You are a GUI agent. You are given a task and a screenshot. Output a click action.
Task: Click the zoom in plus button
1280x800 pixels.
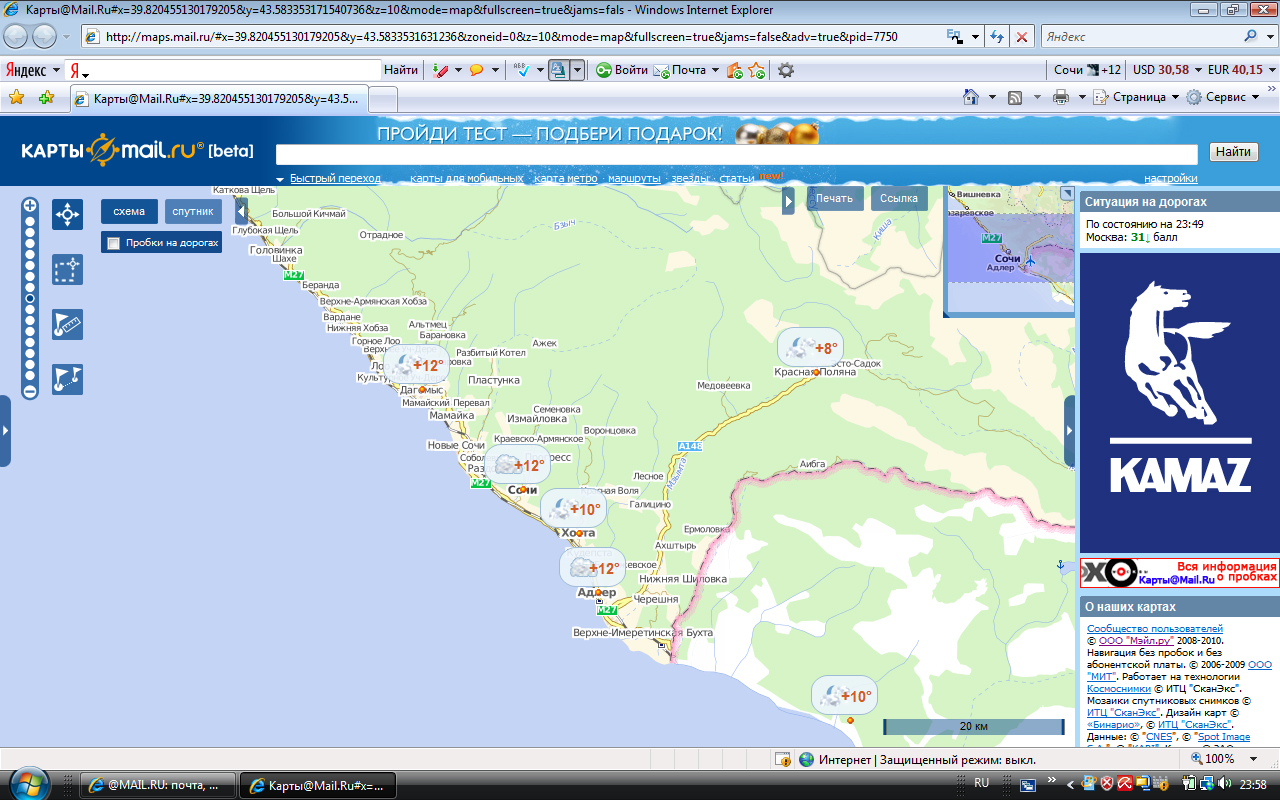[x=30, y=205]
